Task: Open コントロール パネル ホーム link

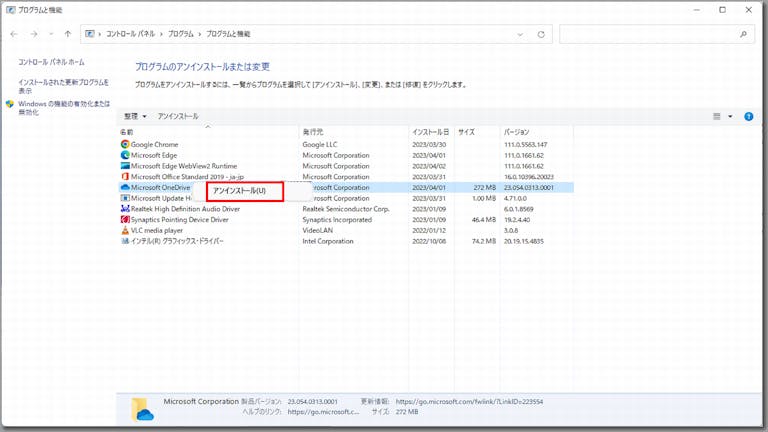Action: 51,62
